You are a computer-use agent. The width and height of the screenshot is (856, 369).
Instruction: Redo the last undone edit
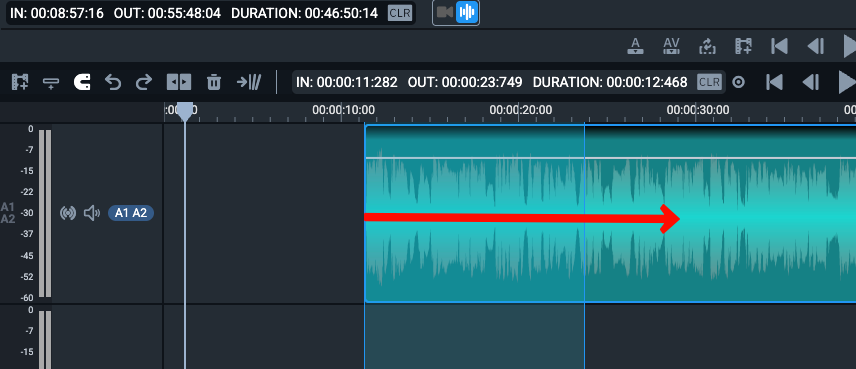(x=144, y=82)
